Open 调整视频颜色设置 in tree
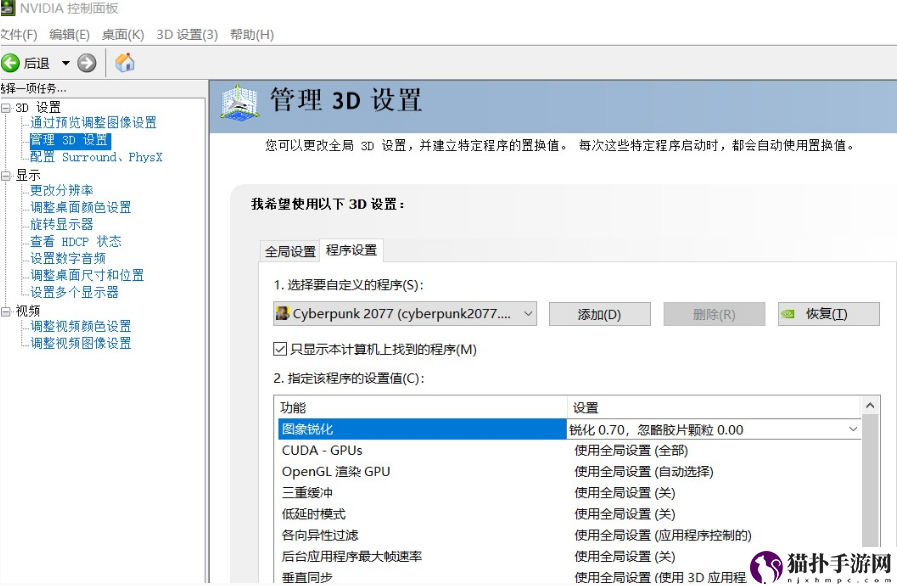This screenshot has height=586, width=897. click(81, 326)
